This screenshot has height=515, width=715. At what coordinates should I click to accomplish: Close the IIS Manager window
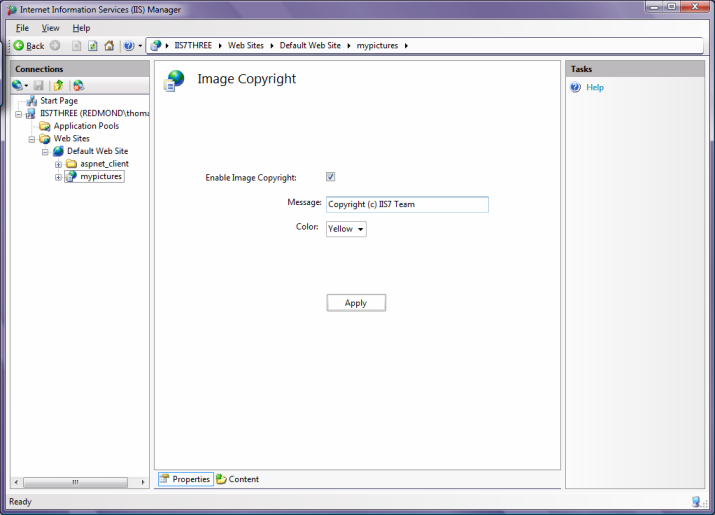point(695,7)
